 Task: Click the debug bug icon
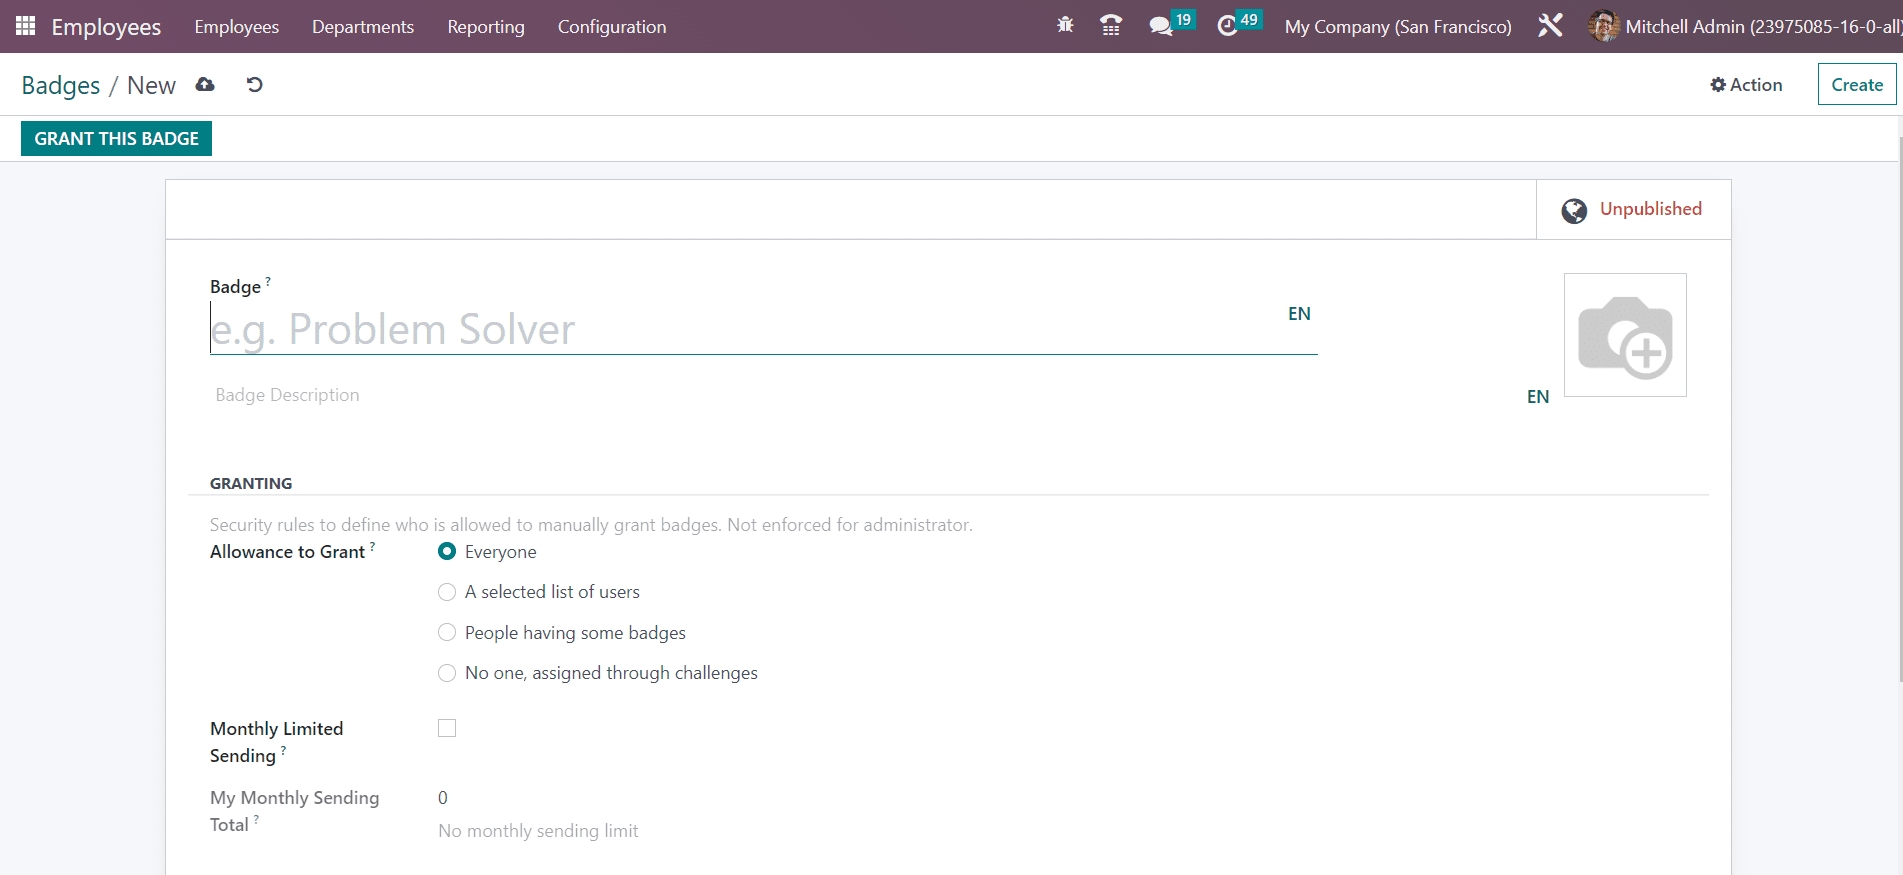pos(1065,26)
